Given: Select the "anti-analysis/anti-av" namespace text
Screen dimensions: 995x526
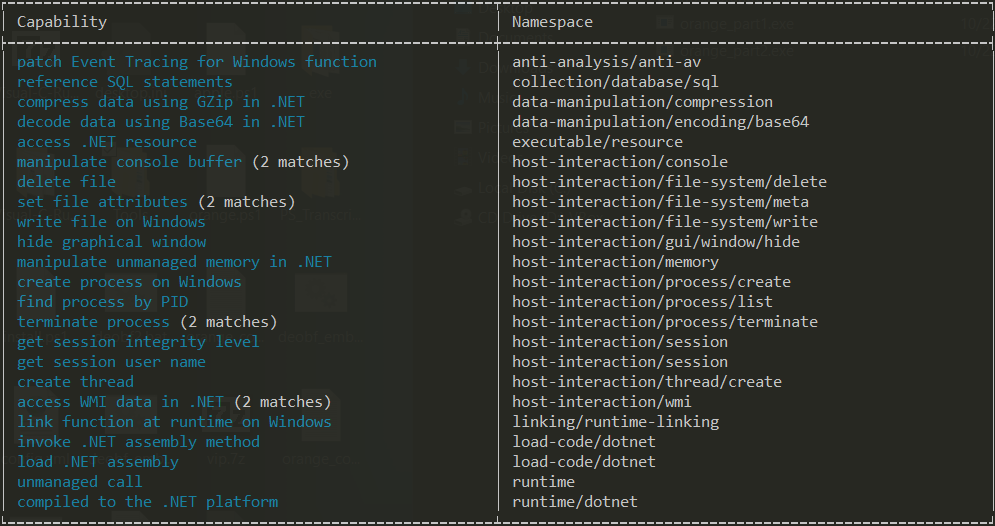Looking at the screenshot, I should [x=606, y=62].
